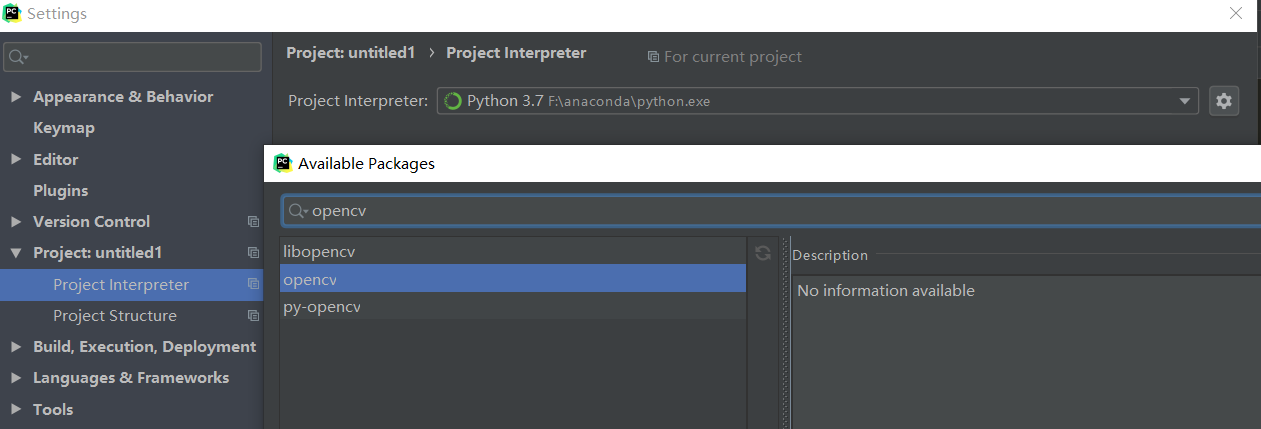This screenshot has height=429, width=1261.
Task: Open the Project Interpreter dropdown
Action: (1186, 101)
